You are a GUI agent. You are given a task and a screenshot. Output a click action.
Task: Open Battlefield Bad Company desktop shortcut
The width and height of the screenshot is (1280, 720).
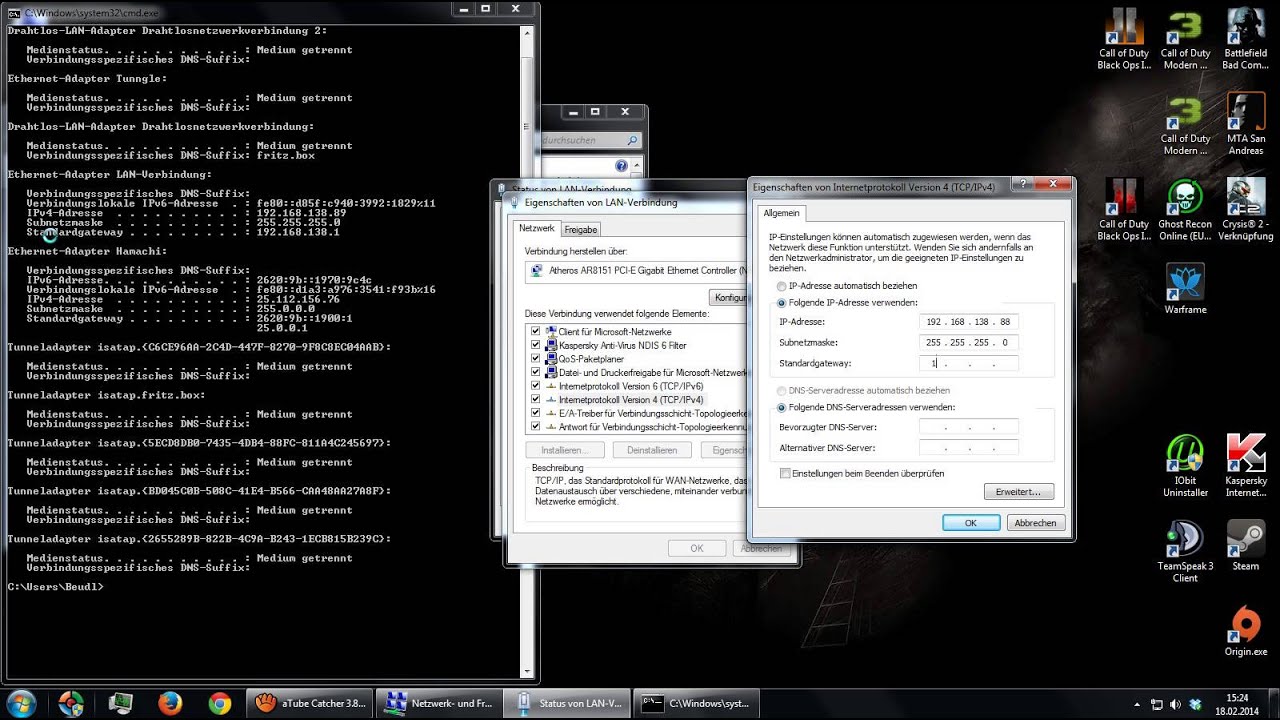click(x=1245, y=40)
